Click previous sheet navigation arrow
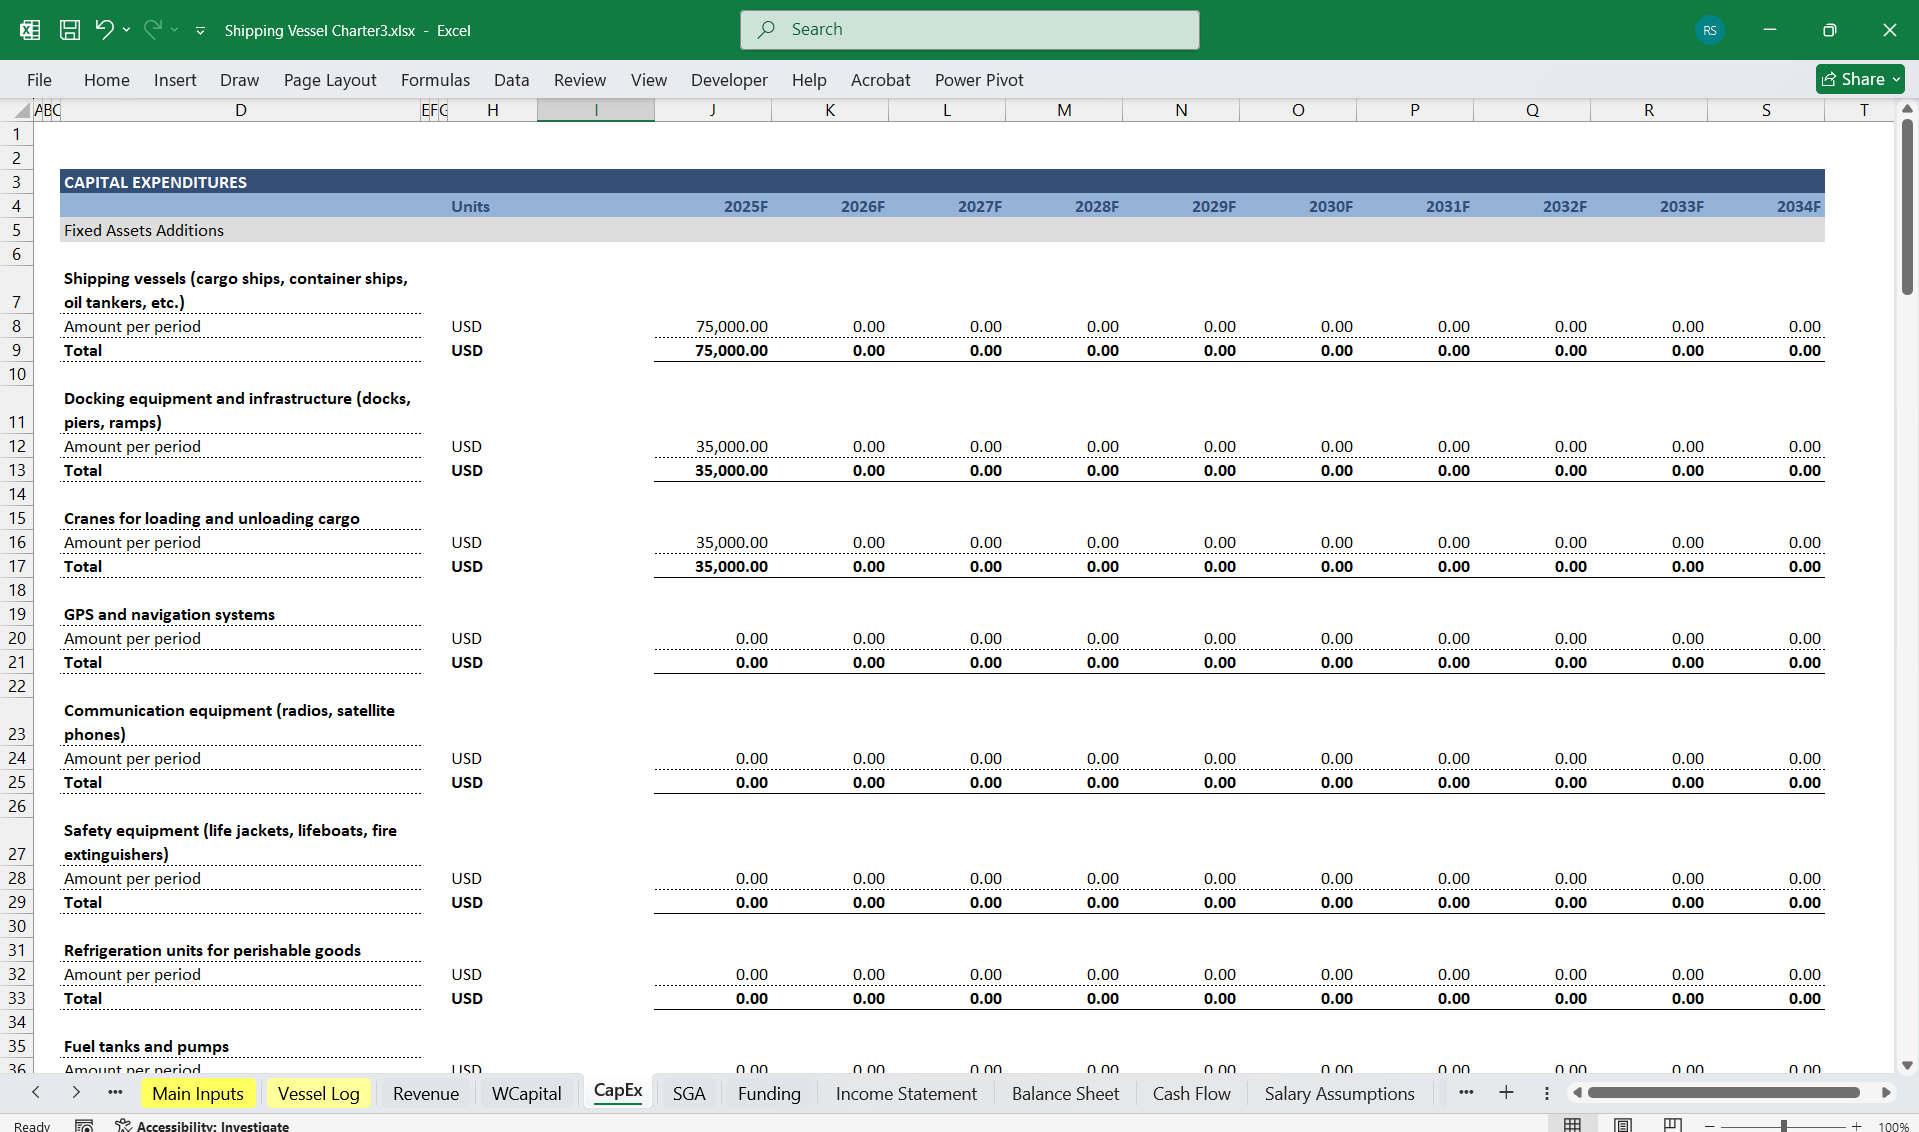Image resolution: width=1919 pixels, height=1132 pixels. 36,1093
